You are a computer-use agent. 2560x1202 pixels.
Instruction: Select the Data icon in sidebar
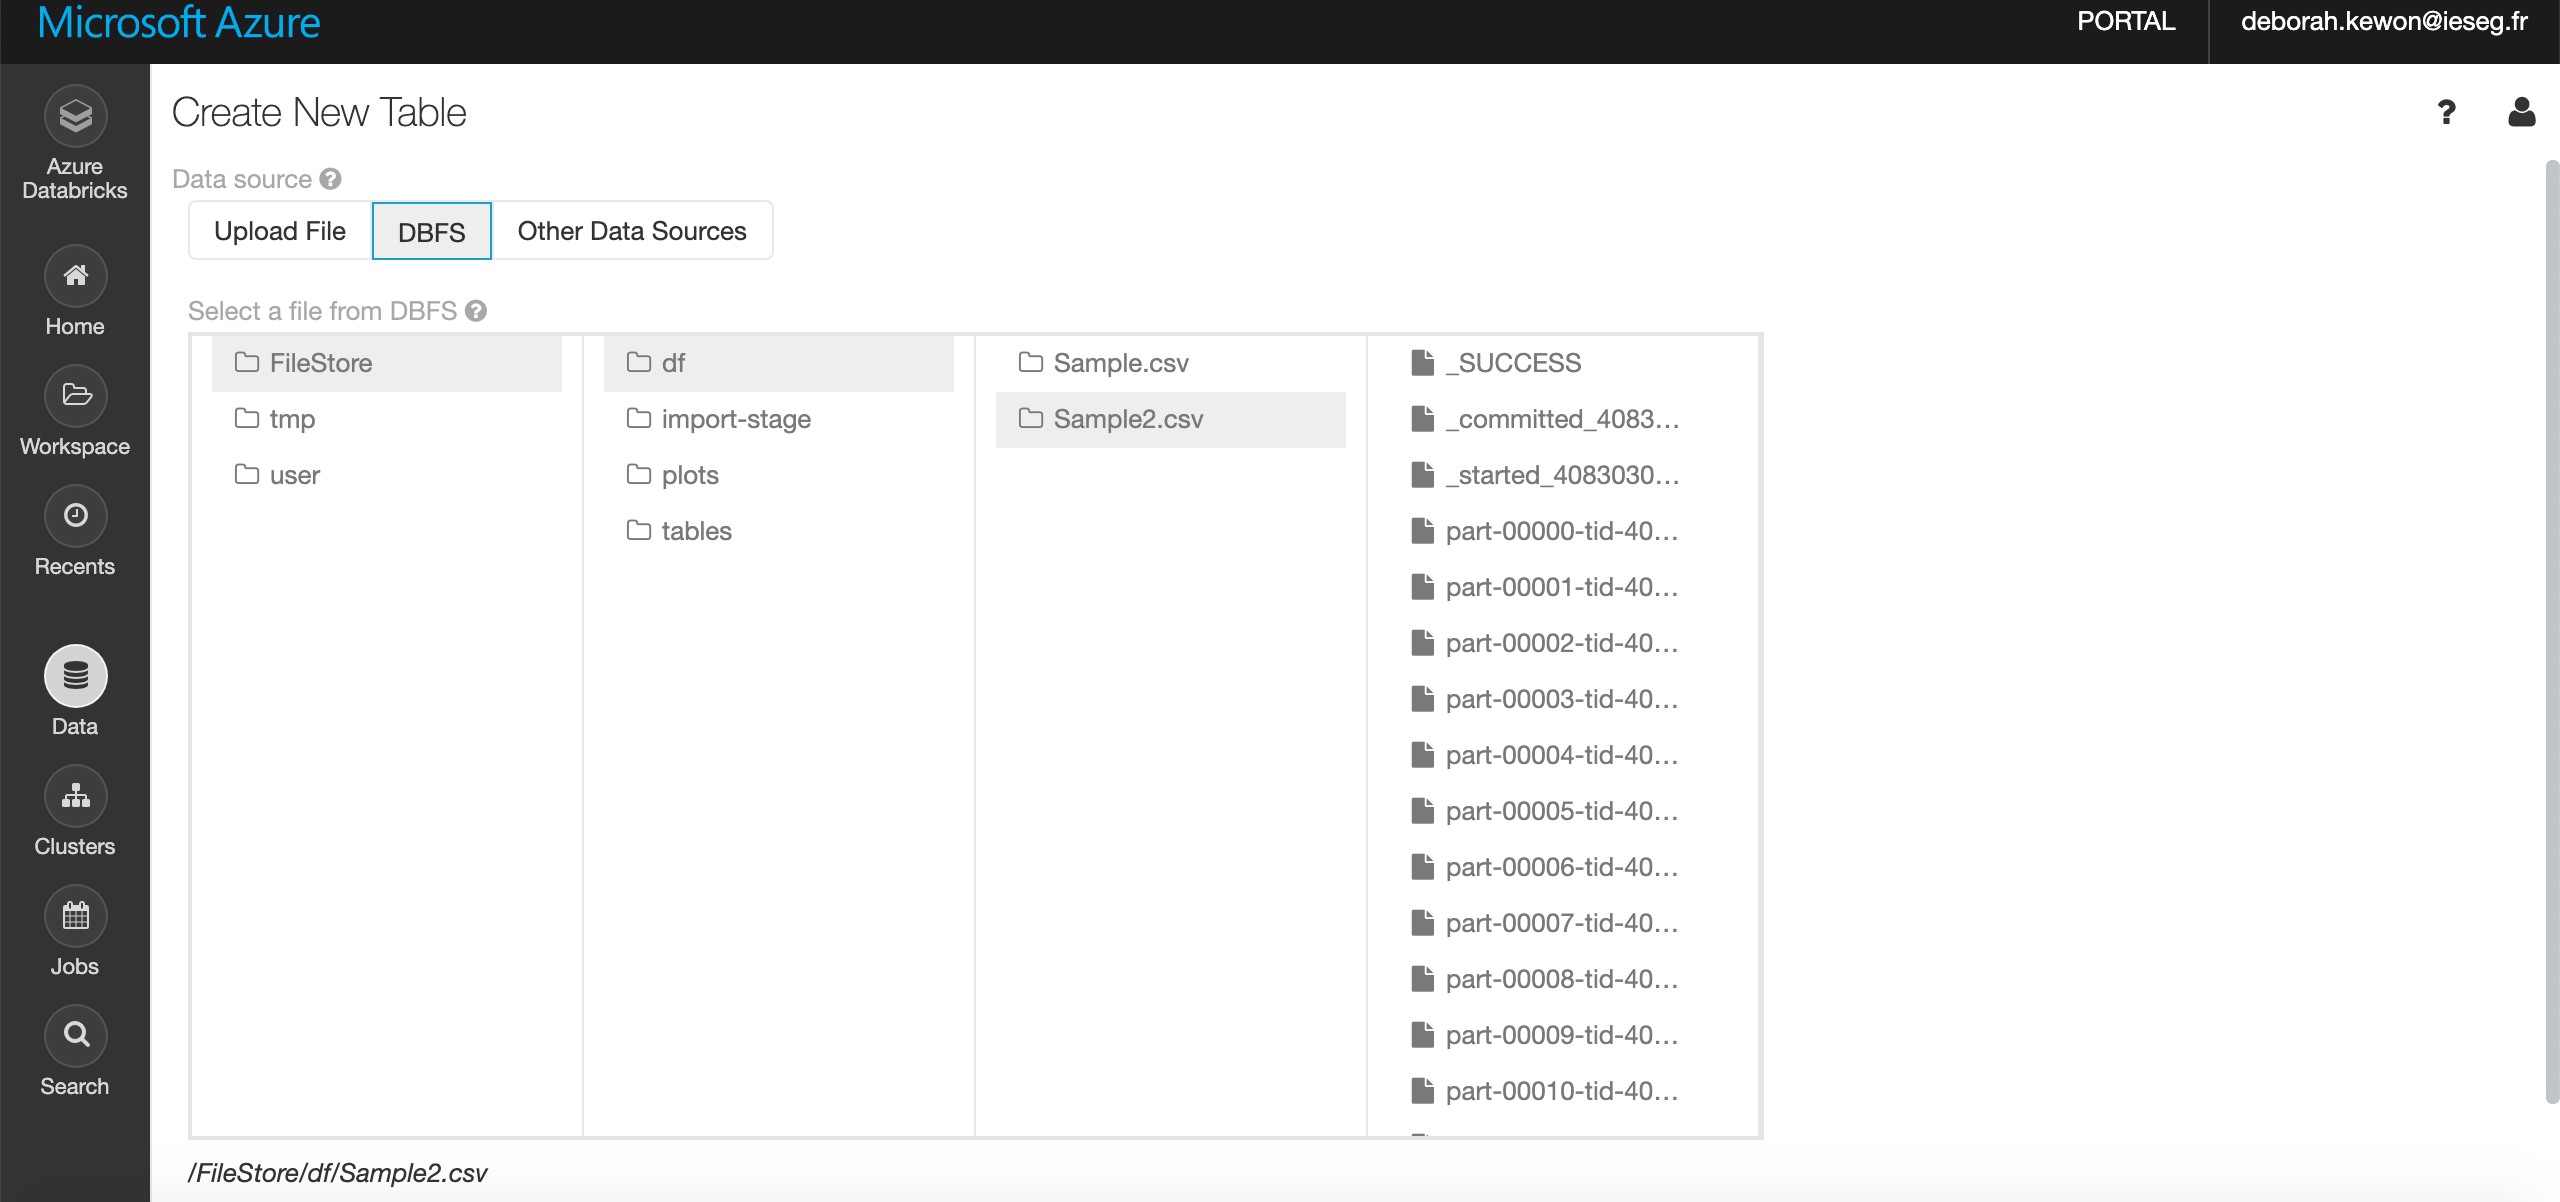click(x=74, y=676)
